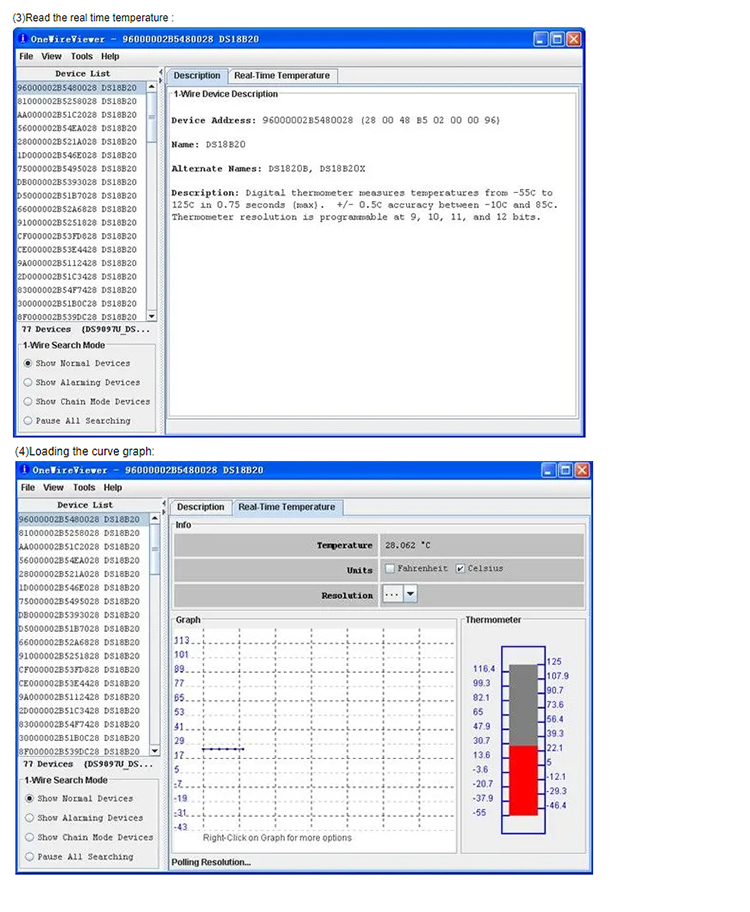This screenshot has width=750, height=912.
Task: Click 'Polling Resolution...' status text
Action: point(211,862)
